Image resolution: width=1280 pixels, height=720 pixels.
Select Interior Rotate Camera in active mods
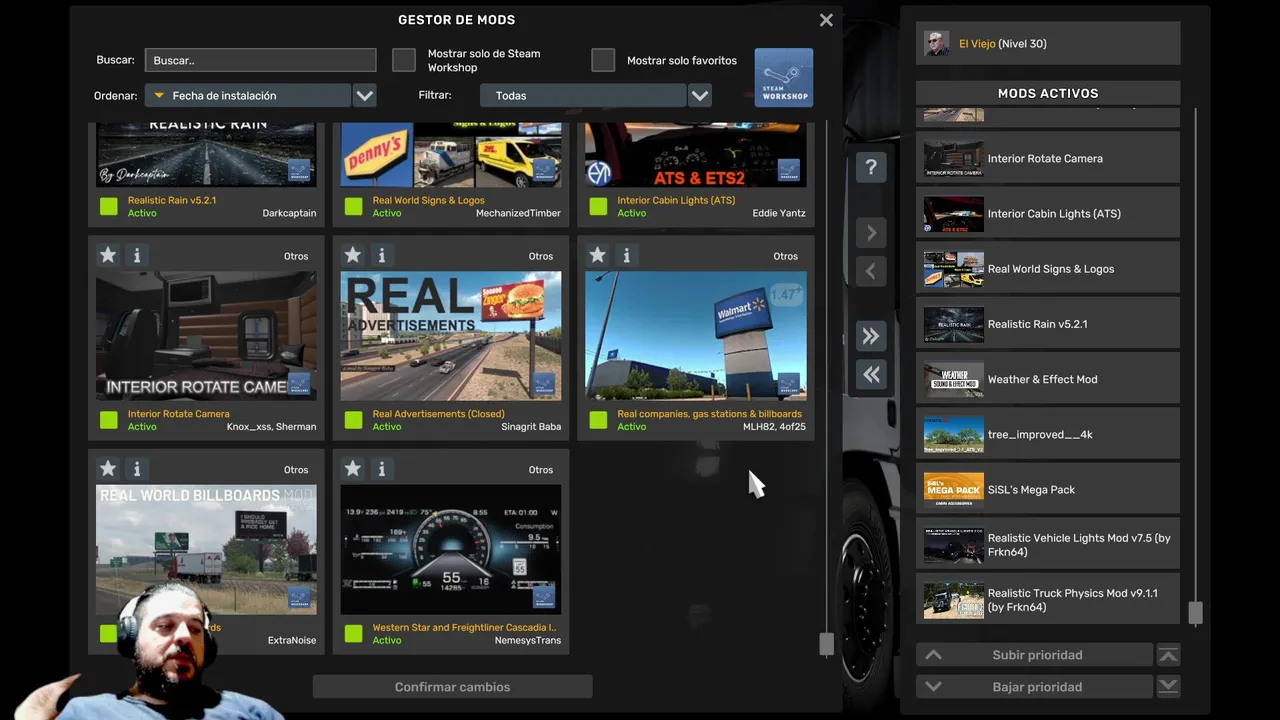(x=1048, y=158)
